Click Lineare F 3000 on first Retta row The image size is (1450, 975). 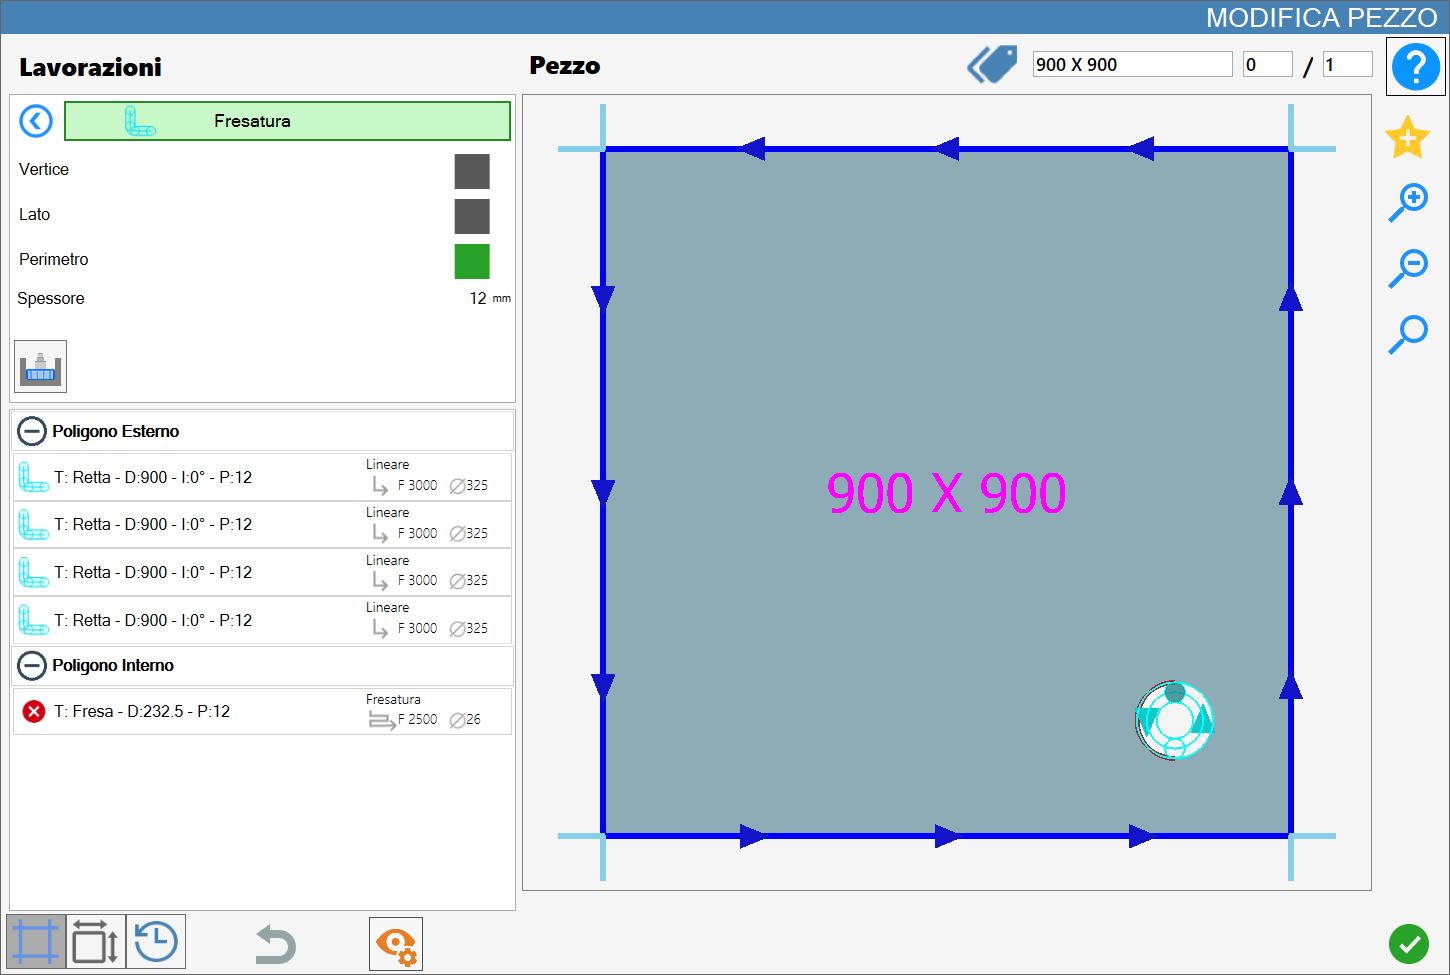point(426,476)
